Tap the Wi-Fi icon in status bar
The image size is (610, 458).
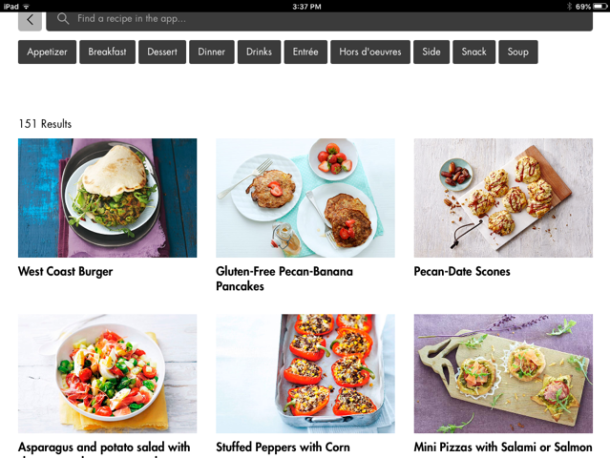click(26, 6)
